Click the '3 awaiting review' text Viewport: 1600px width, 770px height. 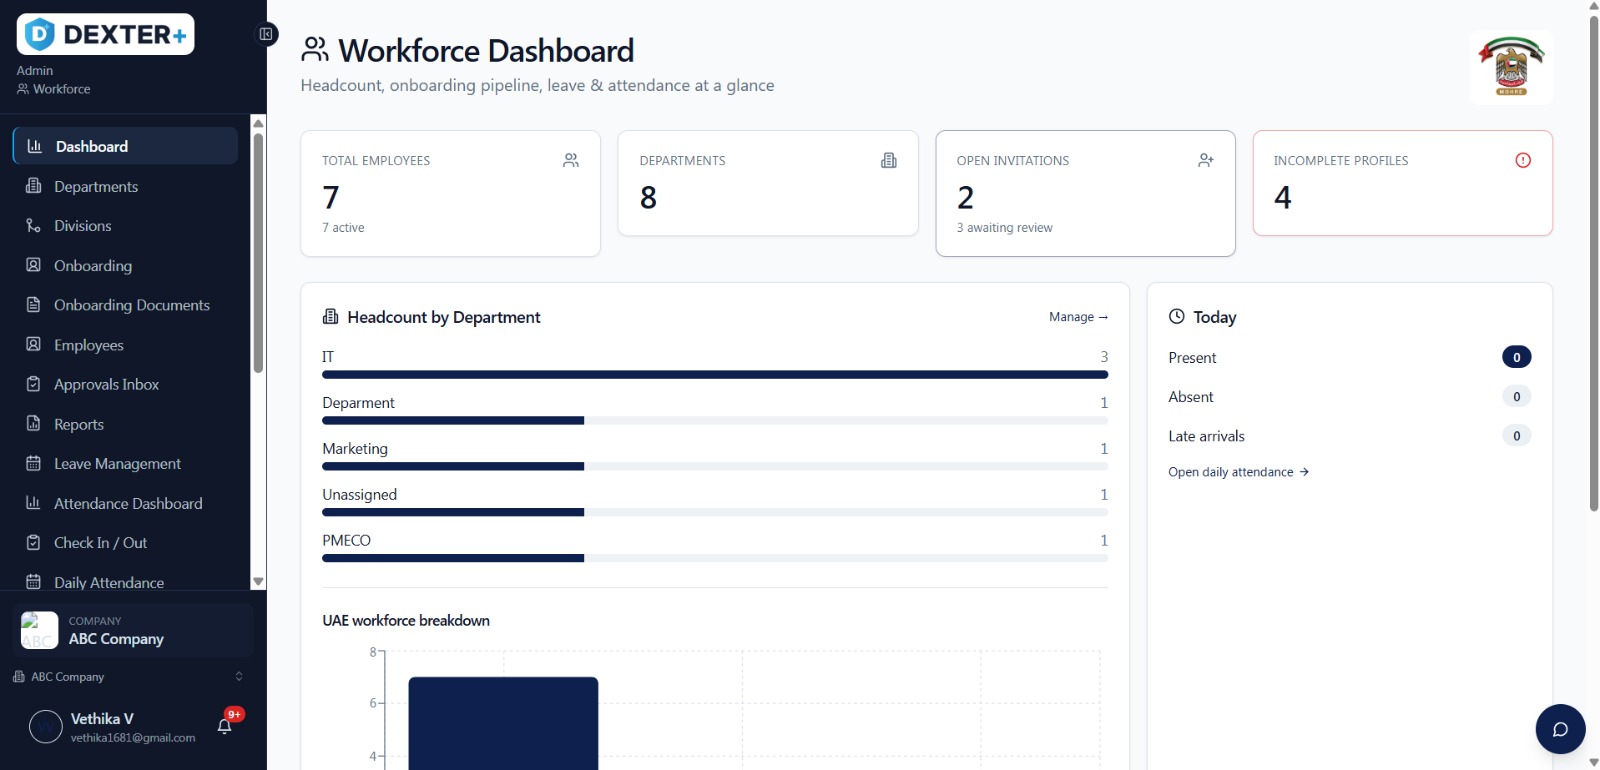click(1004, 228)
